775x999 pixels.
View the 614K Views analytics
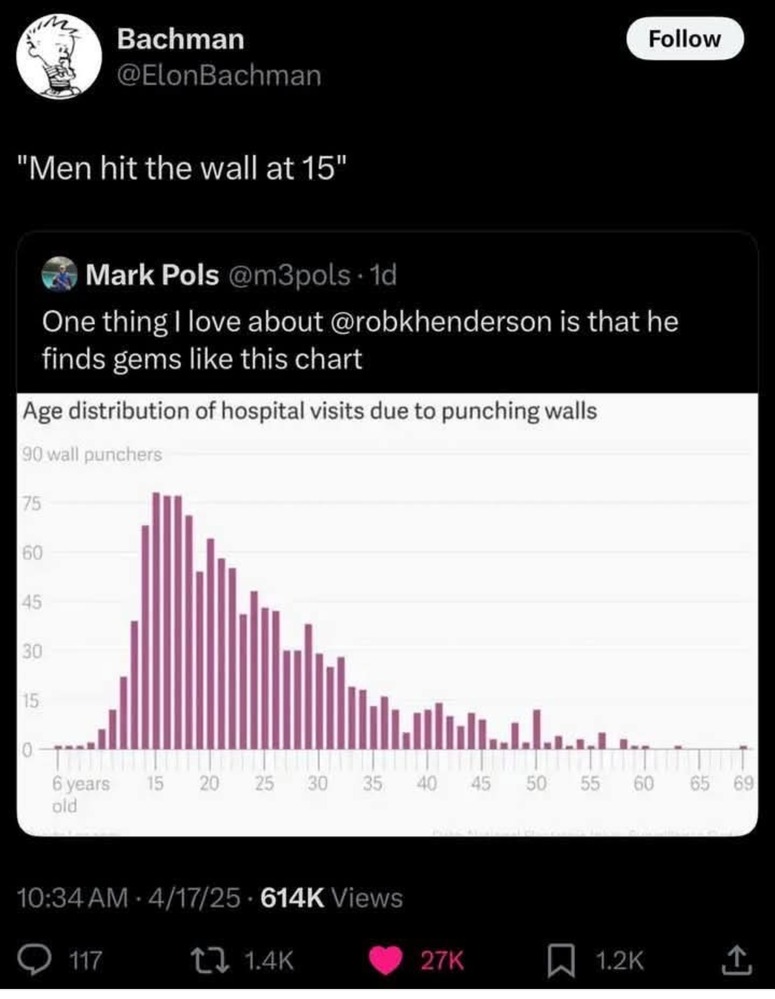tap(331, 898)
